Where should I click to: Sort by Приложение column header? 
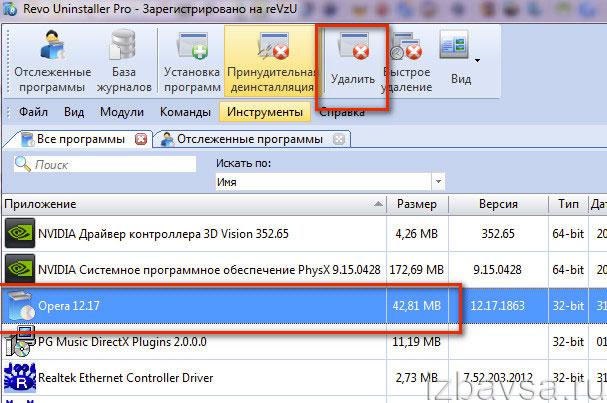click(x=194, y=204)
